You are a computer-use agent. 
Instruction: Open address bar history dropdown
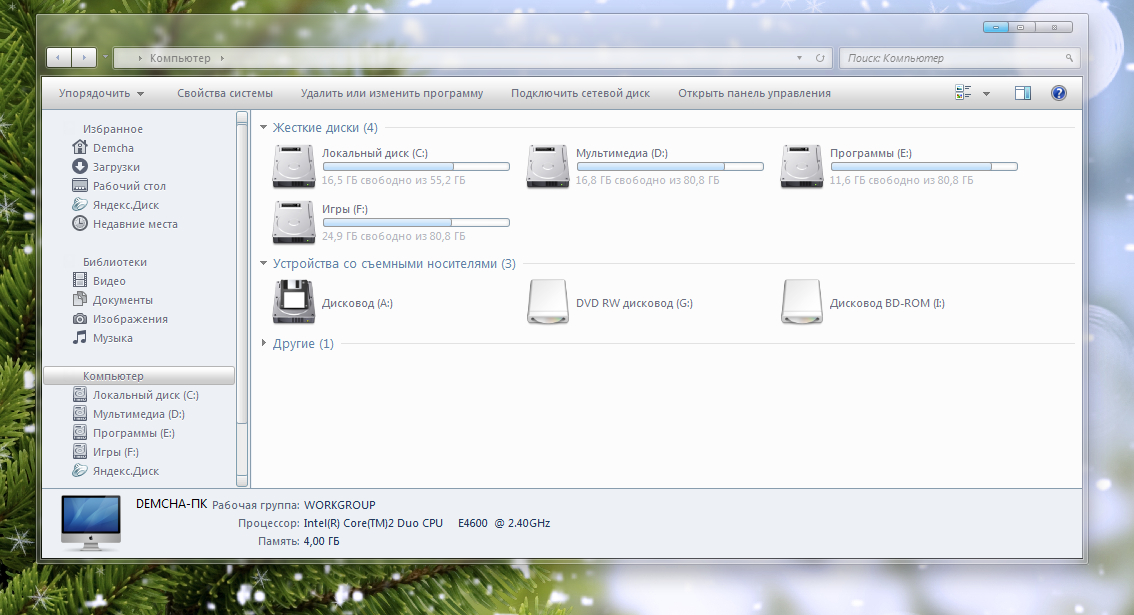pyautogui.click(x=799, y=58)
